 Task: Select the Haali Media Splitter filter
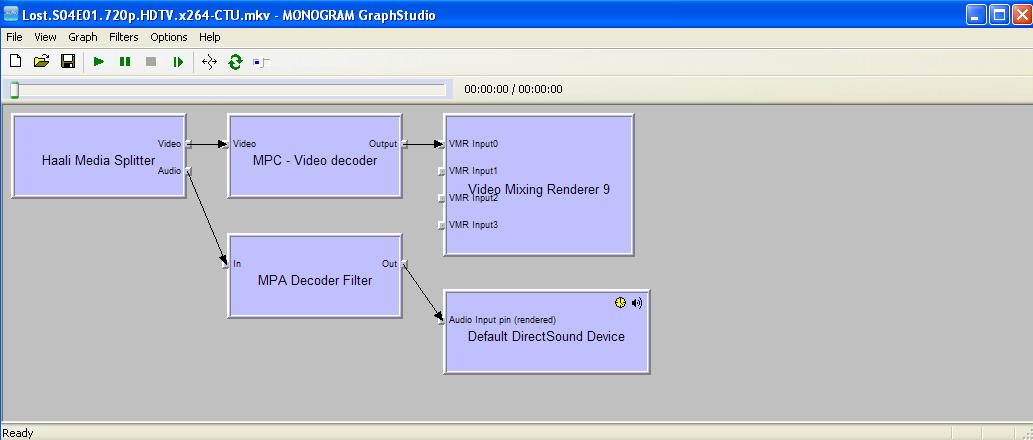coord(98,155)
